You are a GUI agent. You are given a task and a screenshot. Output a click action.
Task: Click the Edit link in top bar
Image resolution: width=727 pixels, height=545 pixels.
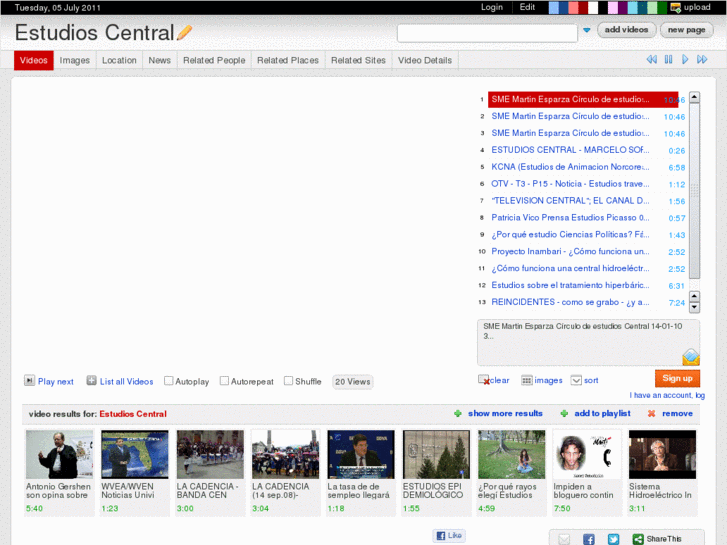coord(527,7)
